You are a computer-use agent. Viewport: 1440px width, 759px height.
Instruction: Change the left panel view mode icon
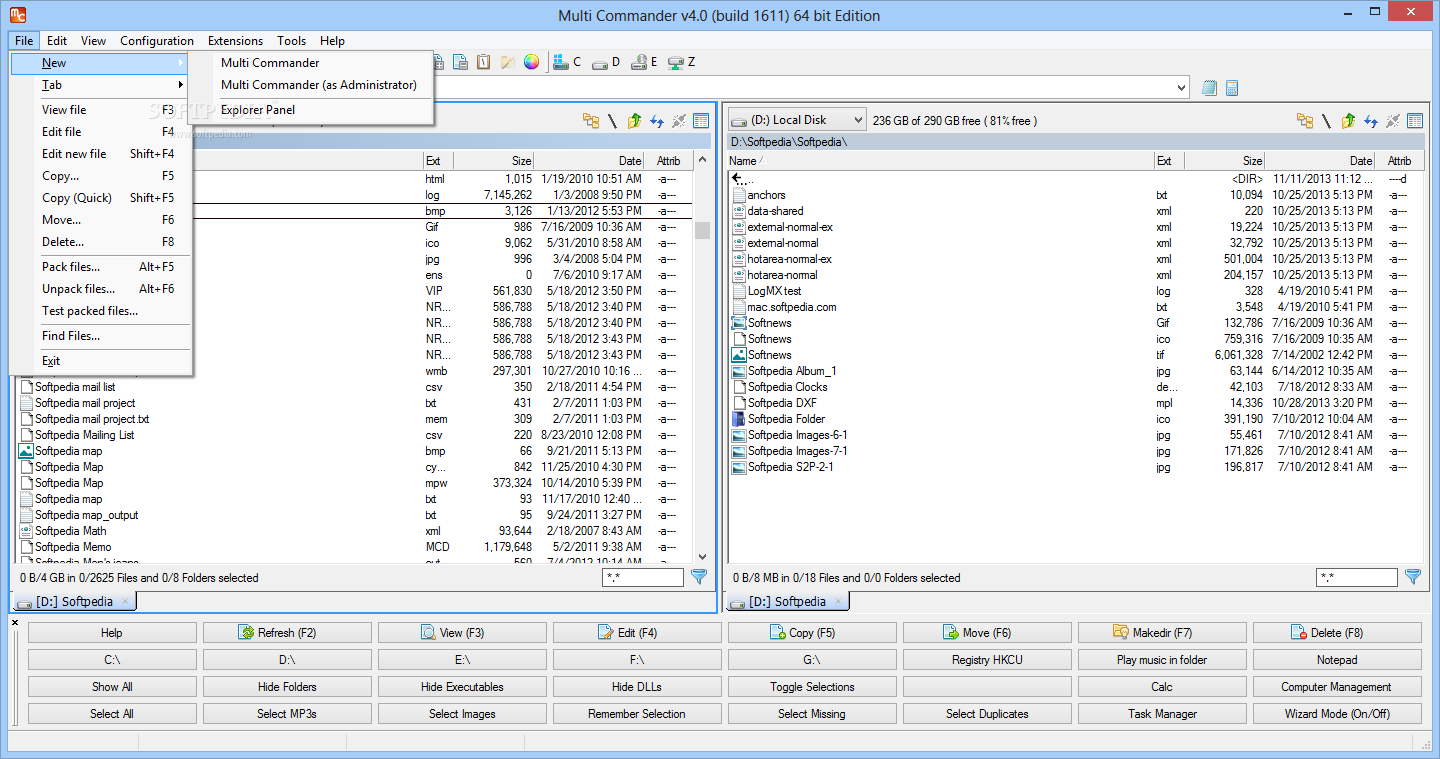[x=701, y=121]
